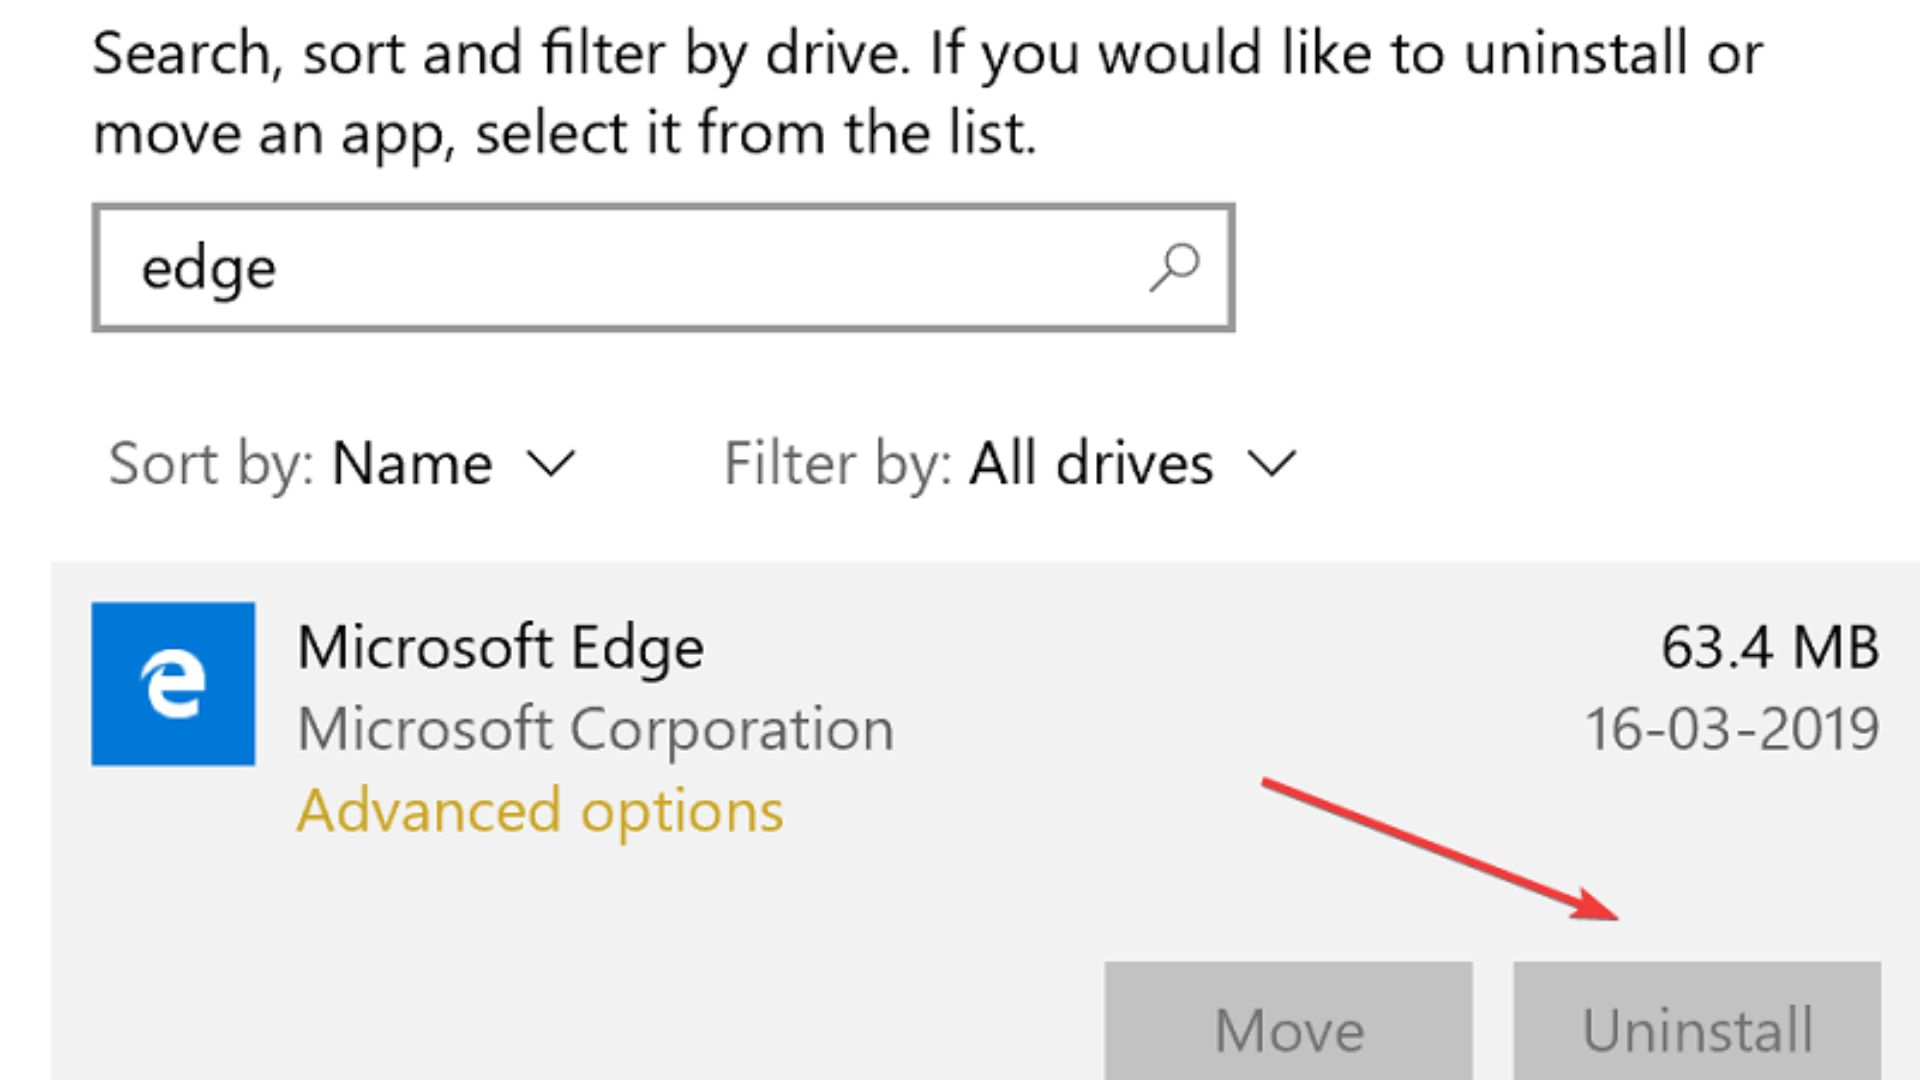Click the 16-03-2019 install date
The height and width of the screenshot is (1080, 1920).
[1732, 729]
